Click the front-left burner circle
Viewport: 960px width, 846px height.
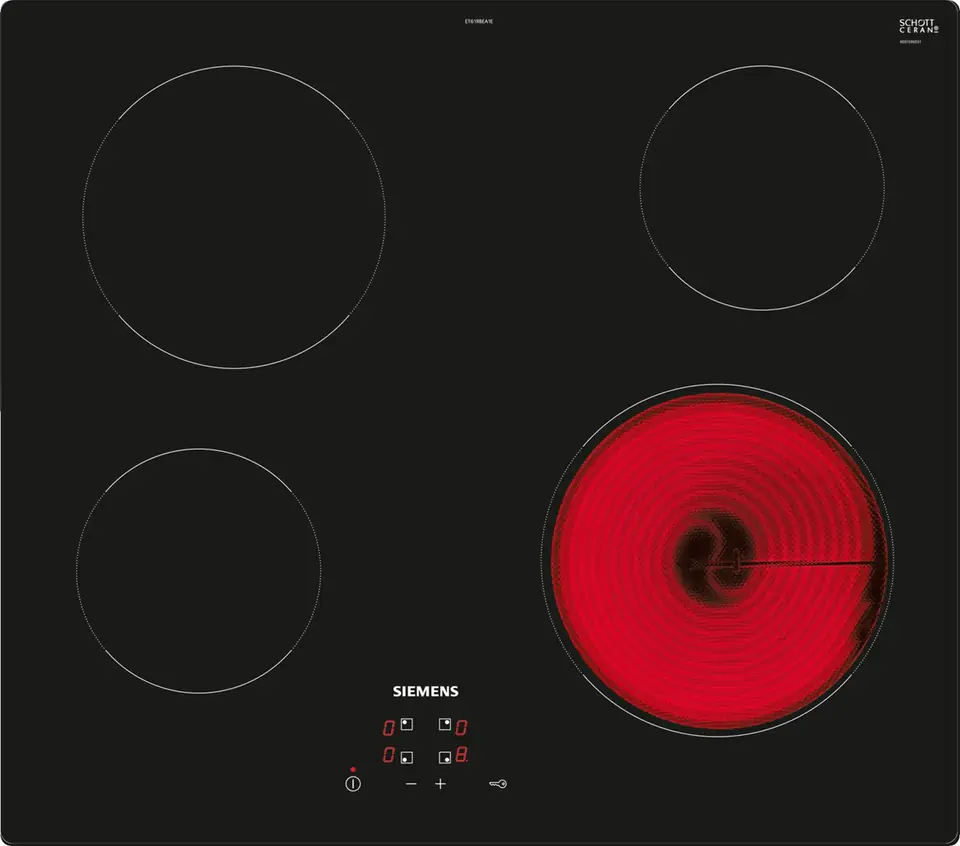pyautogui.click(x=198, y=570)
